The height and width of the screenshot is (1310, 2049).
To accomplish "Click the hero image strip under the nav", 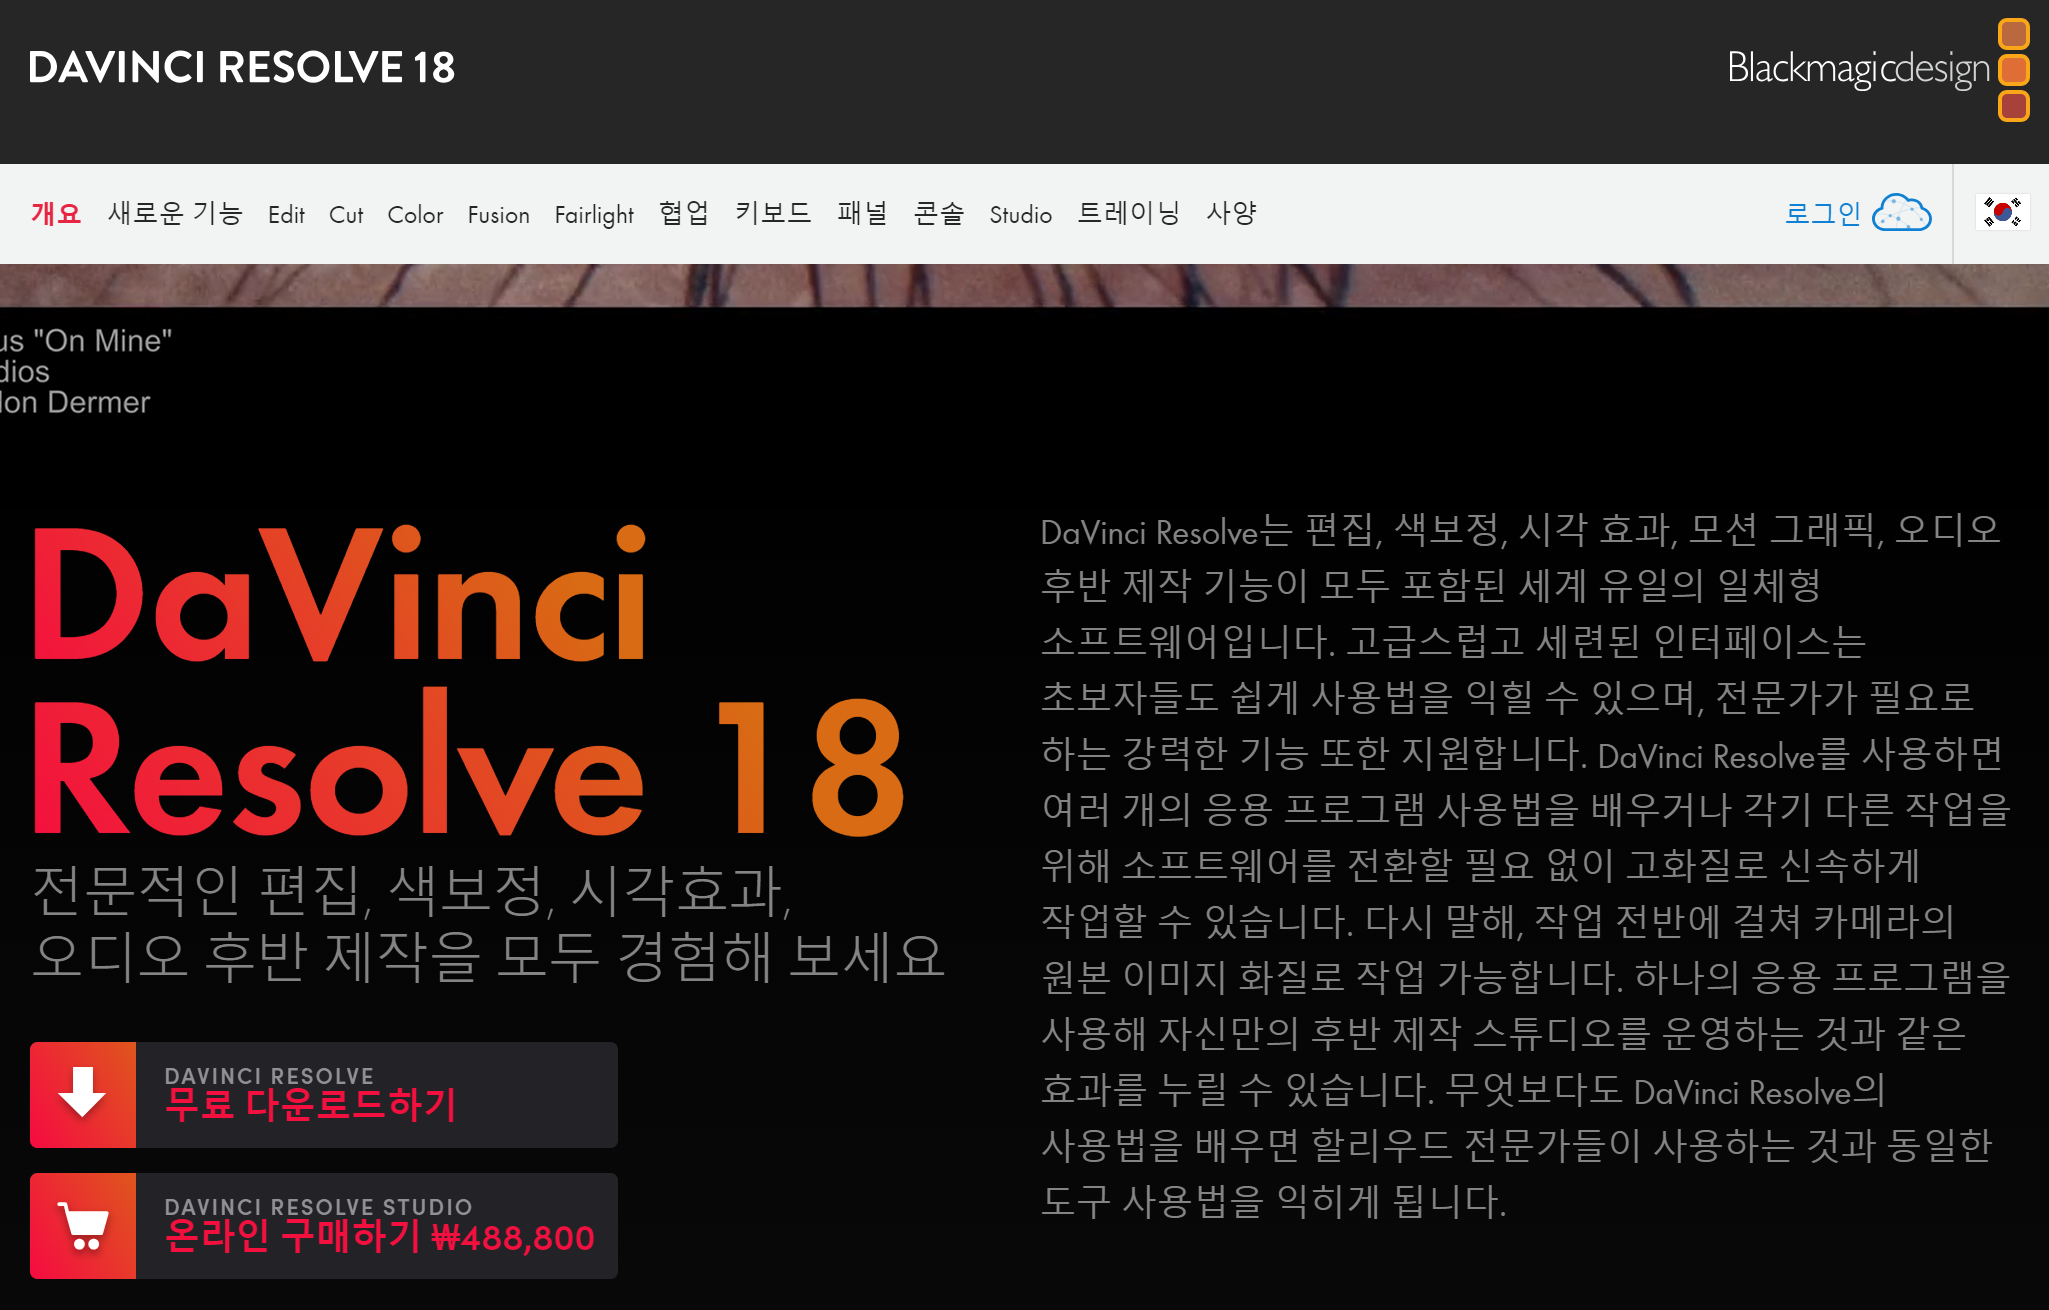I will click(1024, 285).
